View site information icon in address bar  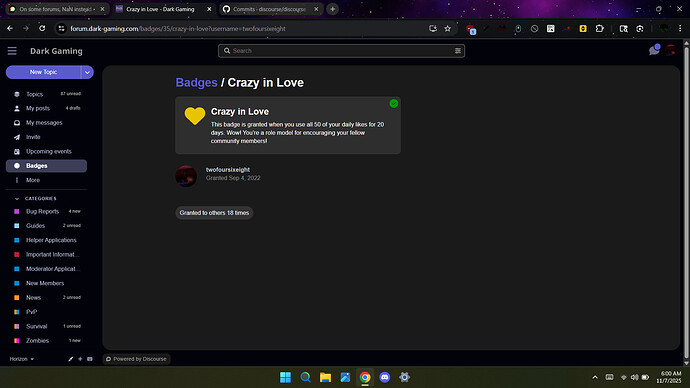(62, 29)
